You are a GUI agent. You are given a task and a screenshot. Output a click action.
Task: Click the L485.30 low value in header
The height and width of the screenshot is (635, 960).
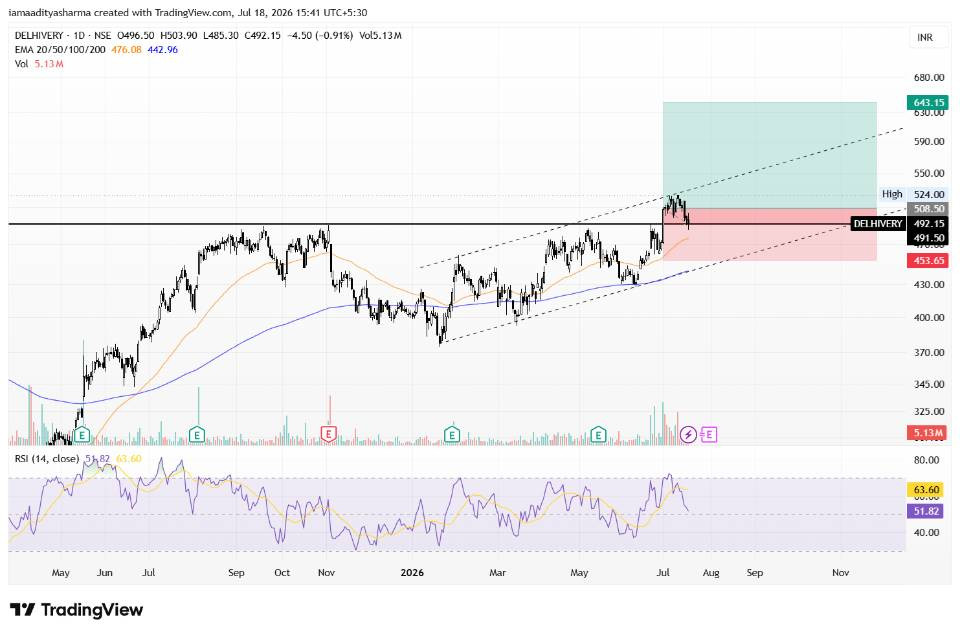[221, 36]
